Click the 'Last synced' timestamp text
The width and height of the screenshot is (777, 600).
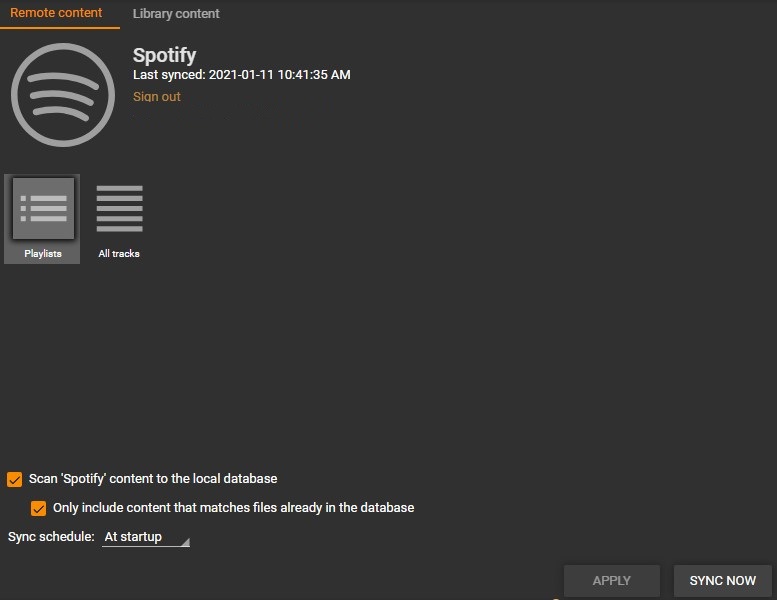(x=241, y=75)
